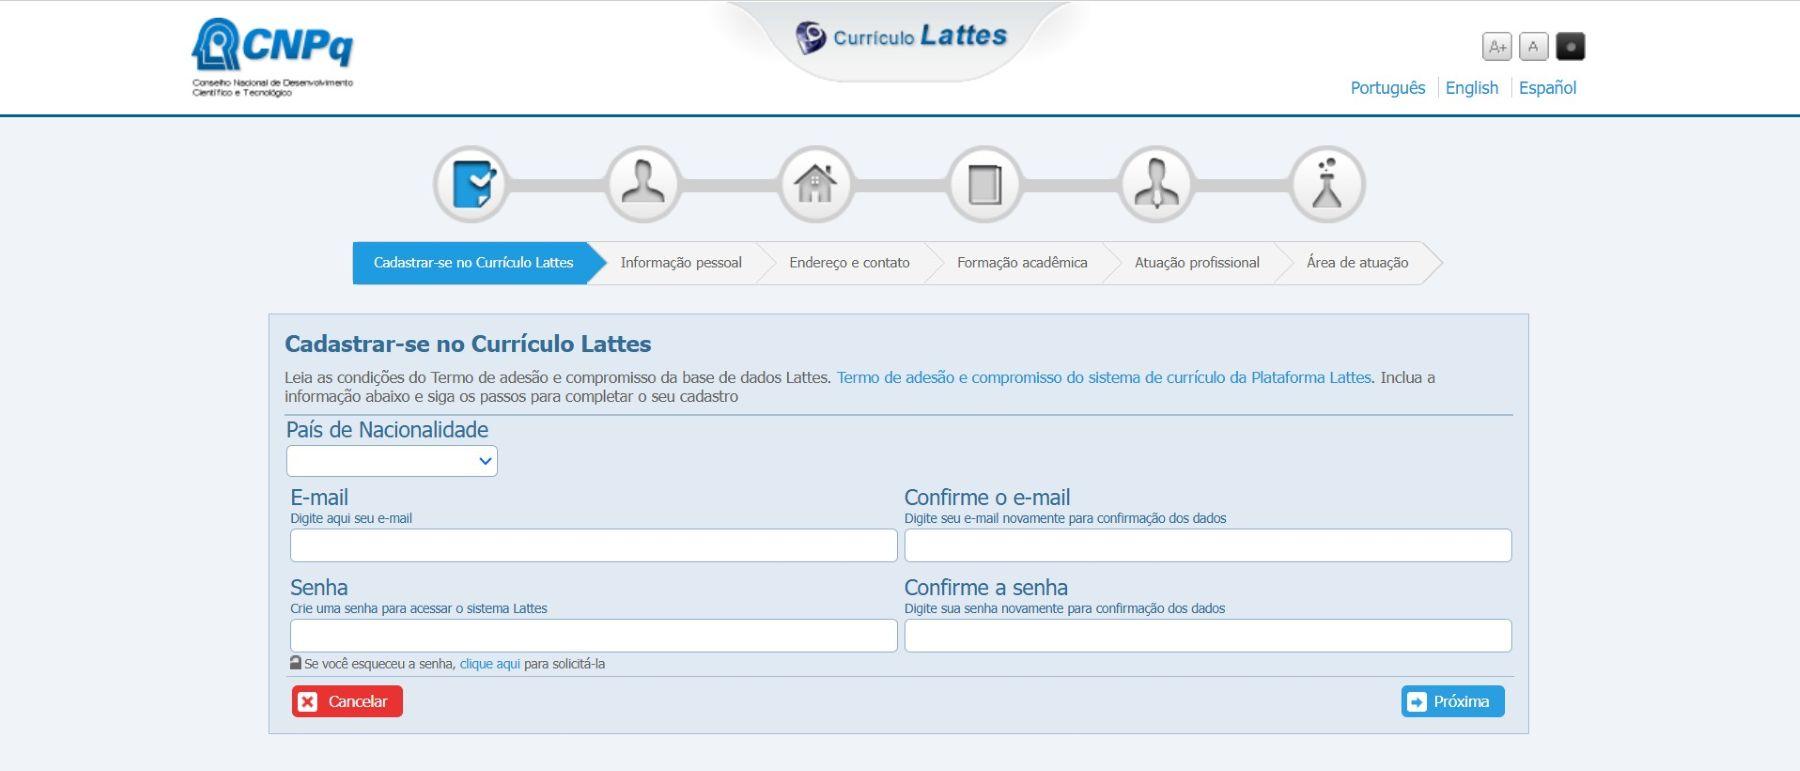This screenshot has height=771, width=1800.
Task: Click the 'Digite aqui seu e-mail' hint text
Action: point(351,518)
